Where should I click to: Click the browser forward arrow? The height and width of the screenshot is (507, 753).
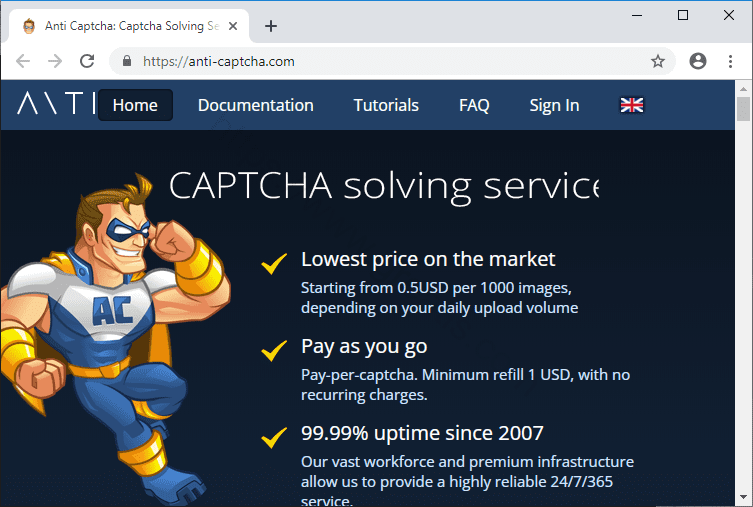[x=55, y=61]
